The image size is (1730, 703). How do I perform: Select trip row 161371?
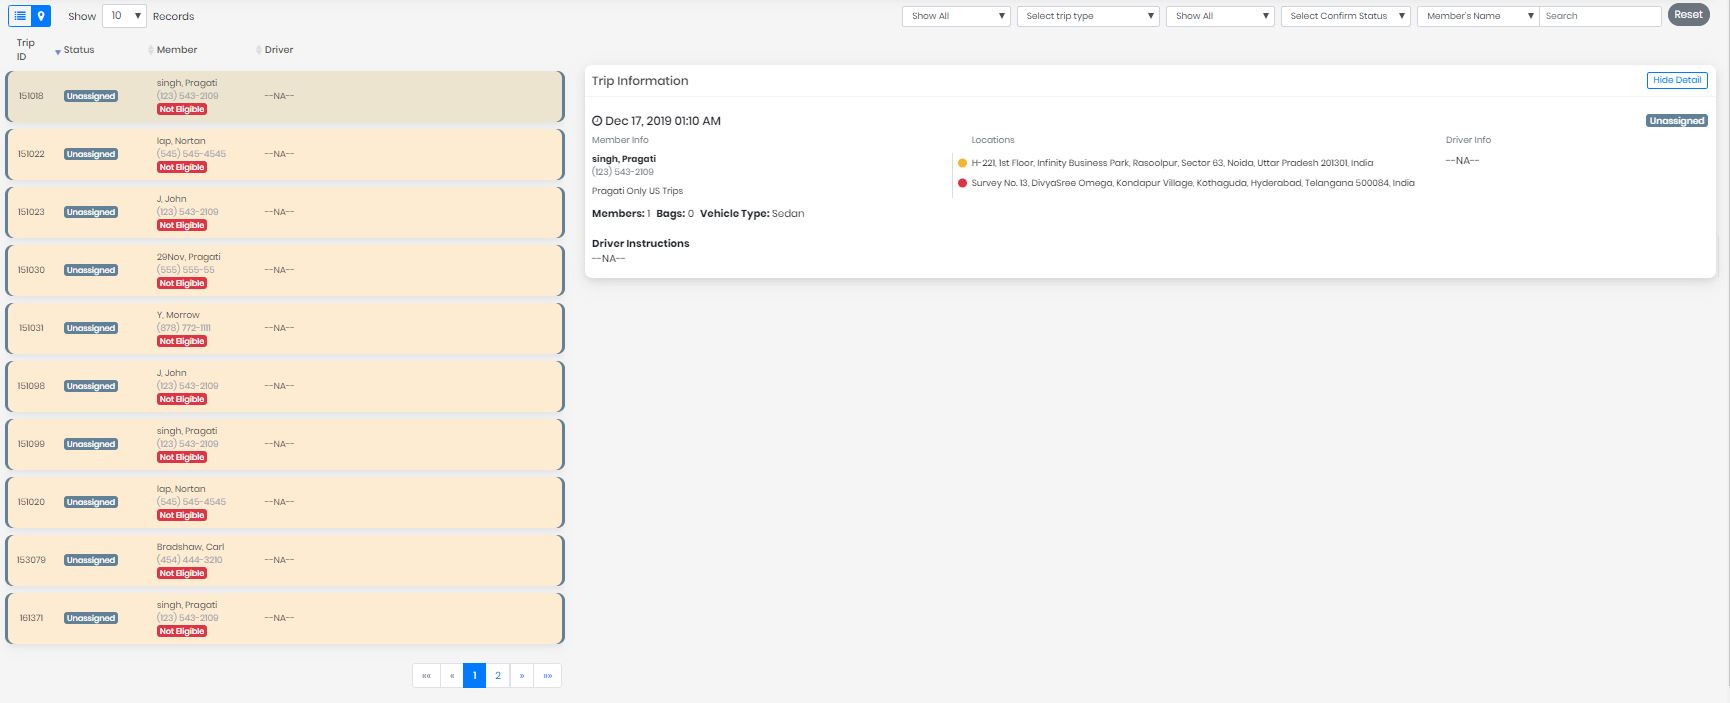(285, 618)
